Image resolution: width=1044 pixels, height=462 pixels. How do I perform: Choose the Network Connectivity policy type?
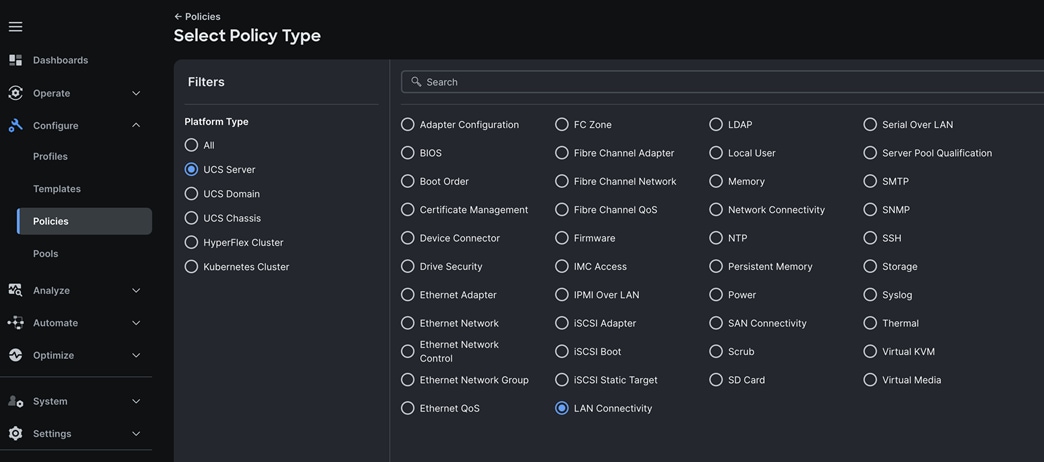[x=716, y=210]
